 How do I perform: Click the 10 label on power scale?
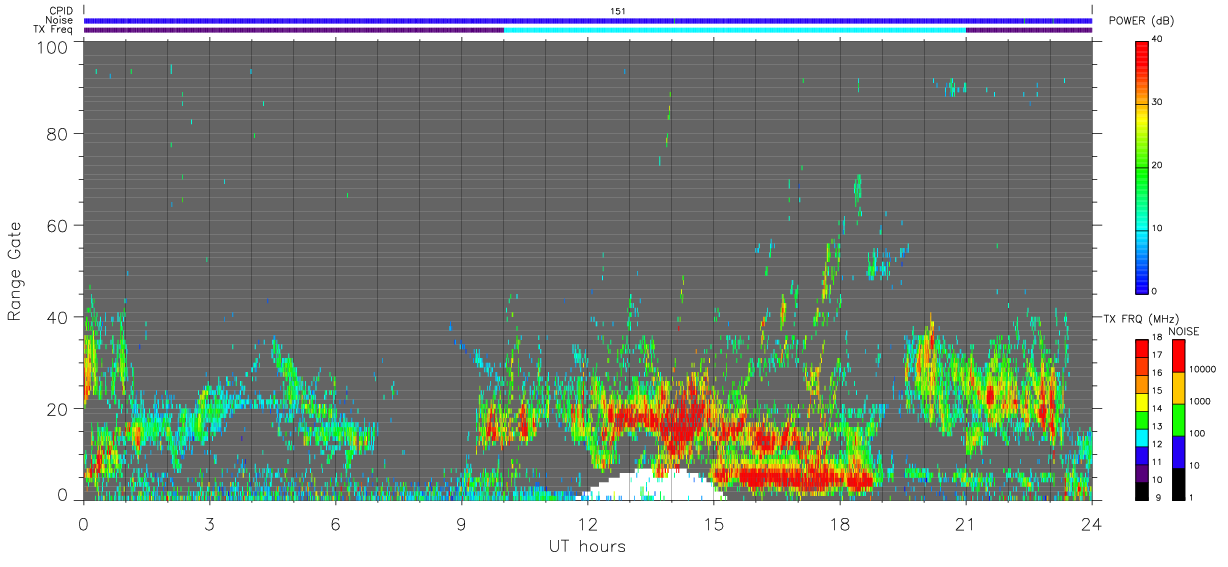click(1157, 229)
